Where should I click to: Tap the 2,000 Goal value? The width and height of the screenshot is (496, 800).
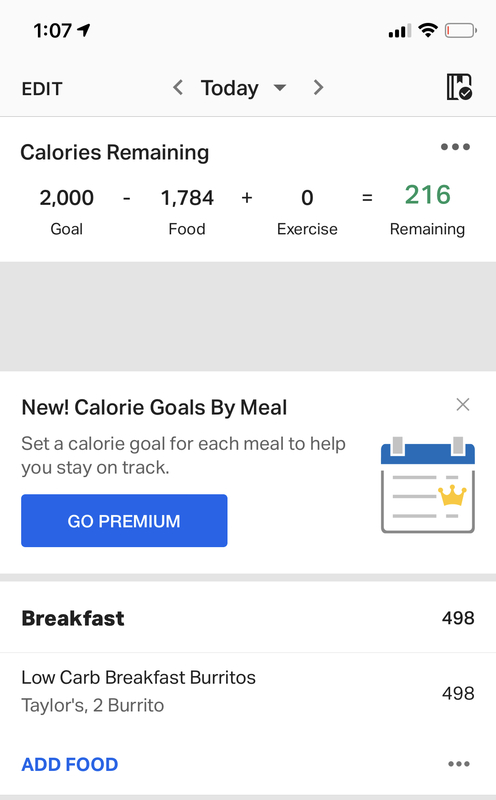point(67,198)
